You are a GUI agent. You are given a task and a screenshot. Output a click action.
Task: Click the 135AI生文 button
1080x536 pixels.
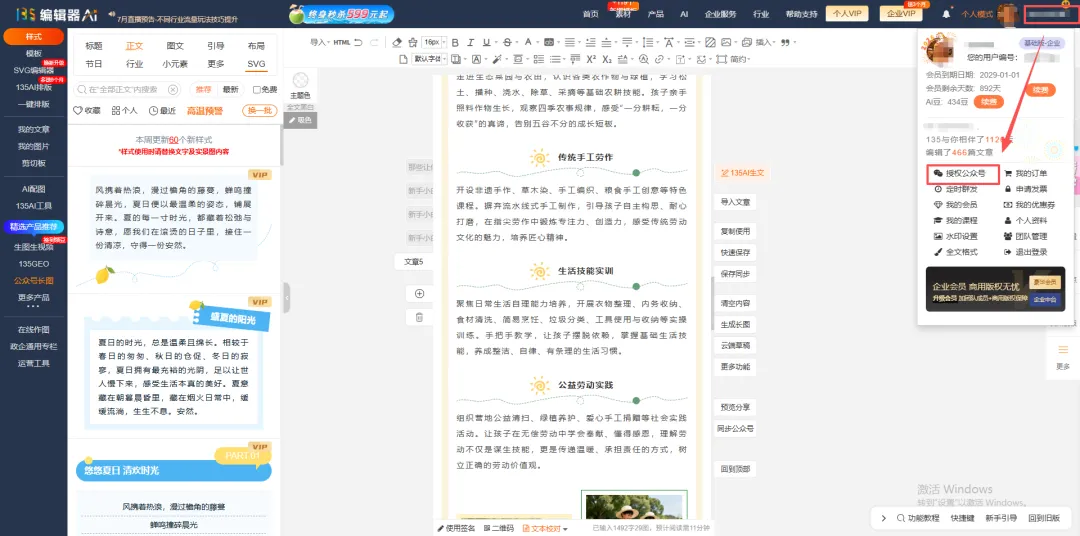[742, 173]
